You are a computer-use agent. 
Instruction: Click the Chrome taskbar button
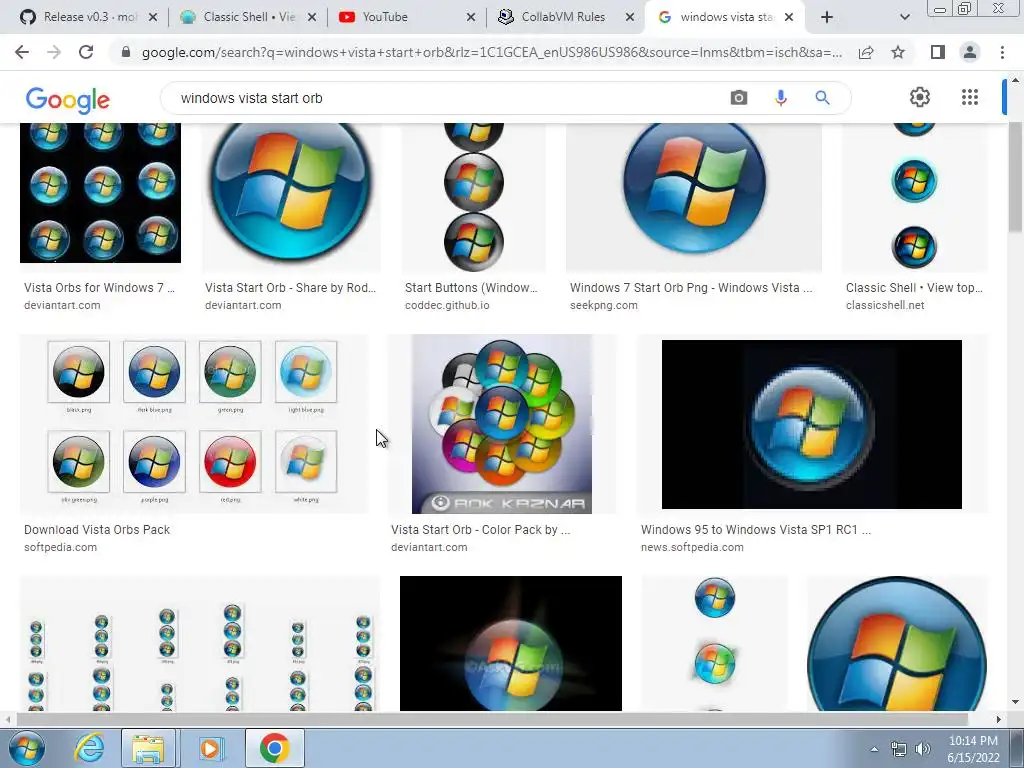pos(274,748)
